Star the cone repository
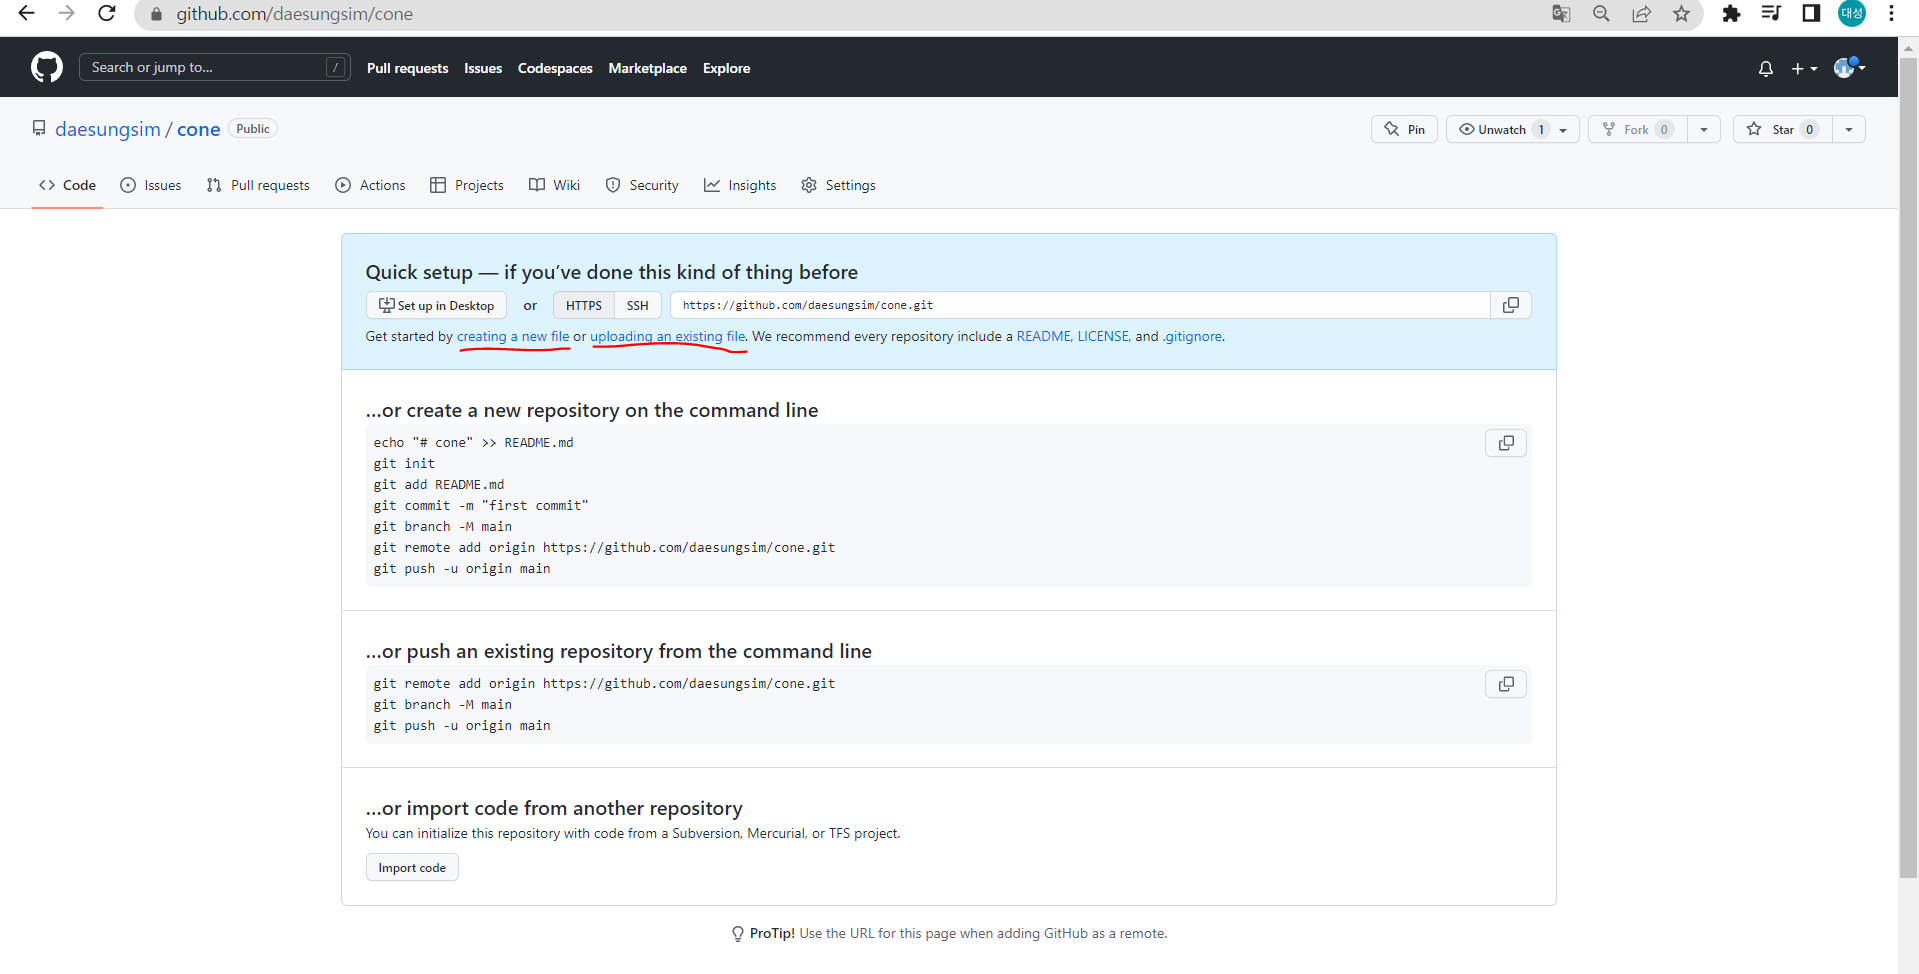Screen dimensions: 1919x974 [1782, 129]
